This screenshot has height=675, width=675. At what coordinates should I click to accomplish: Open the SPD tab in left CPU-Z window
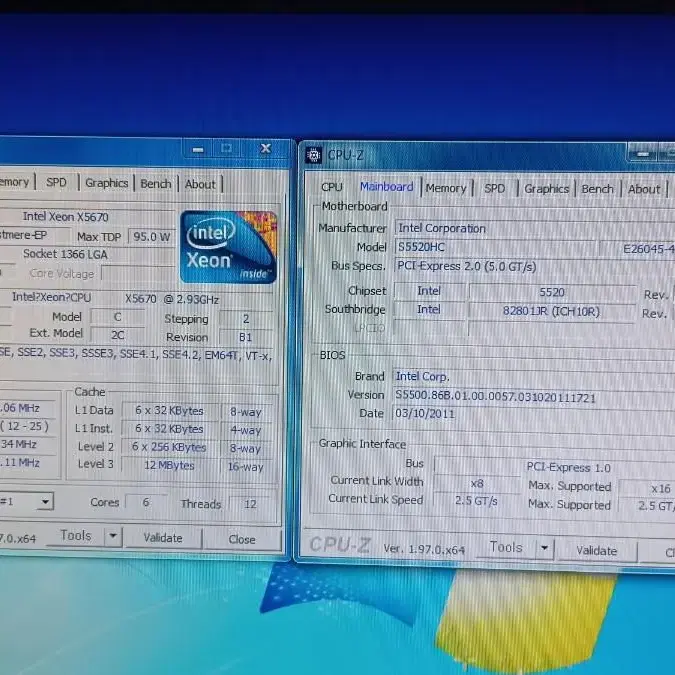click(x=56, y=183)
